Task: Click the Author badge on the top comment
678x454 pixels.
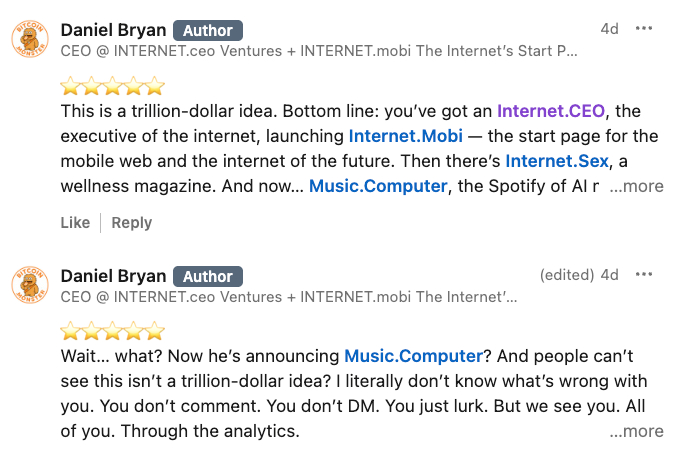Action: click(208, 30)
